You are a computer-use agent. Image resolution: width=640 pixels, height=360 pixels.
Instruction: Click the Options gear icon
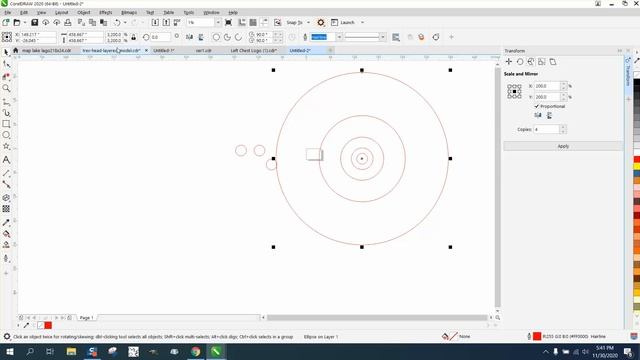pos(321,22)
